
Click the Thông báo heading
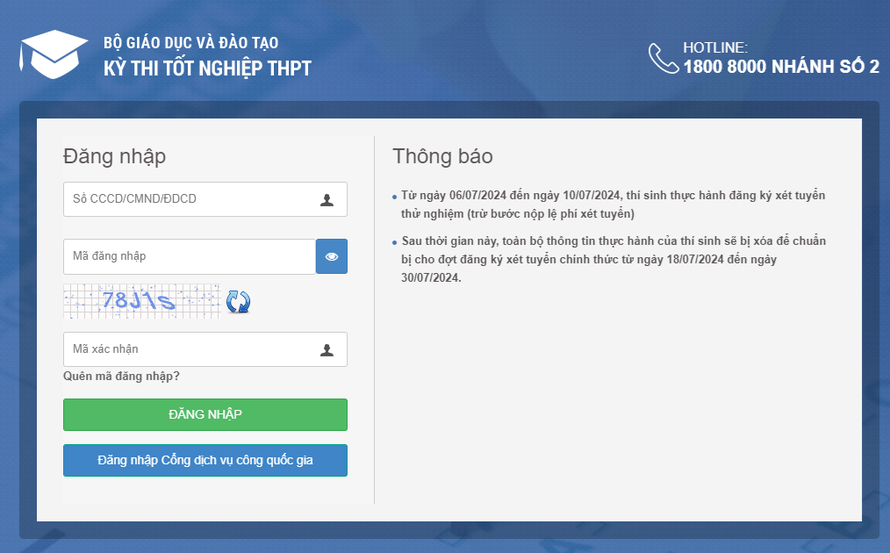click(x=442, y=156)
